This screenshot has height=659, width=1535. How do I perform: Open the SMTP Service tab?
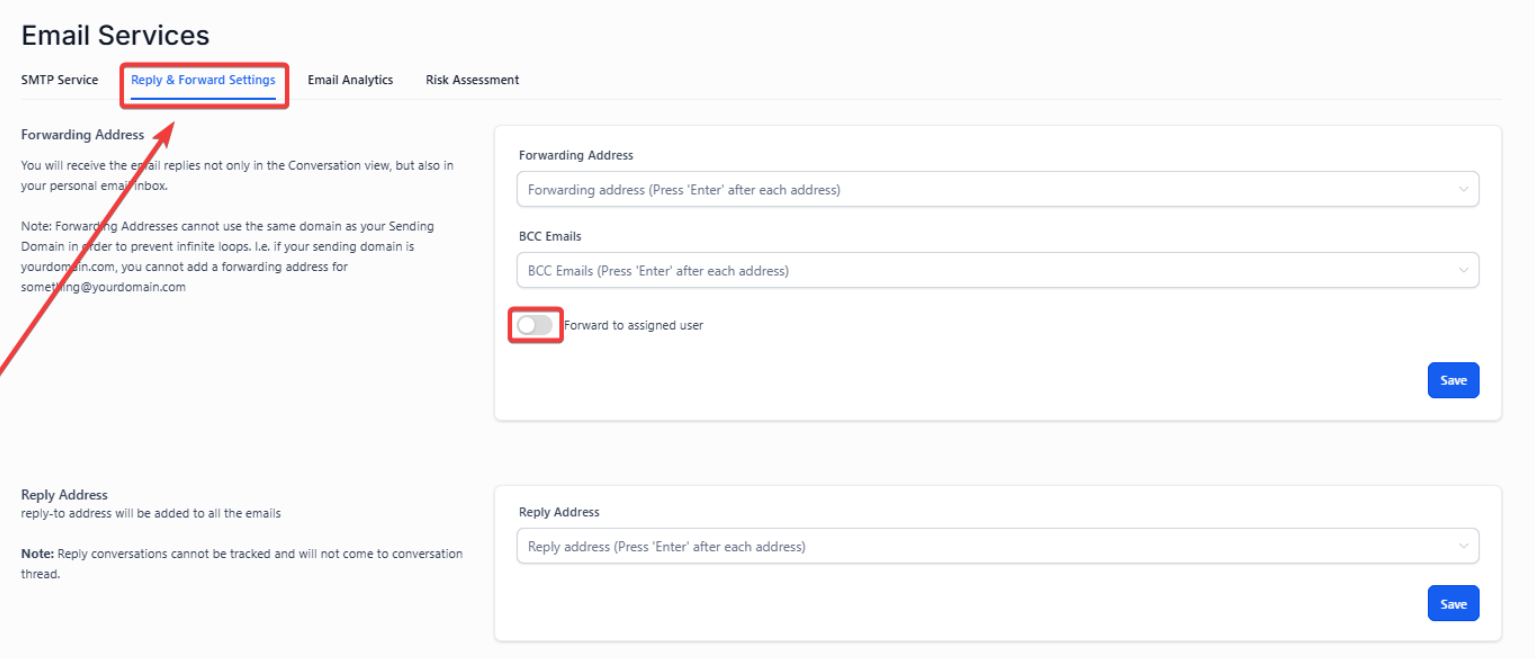pos(59,80)
